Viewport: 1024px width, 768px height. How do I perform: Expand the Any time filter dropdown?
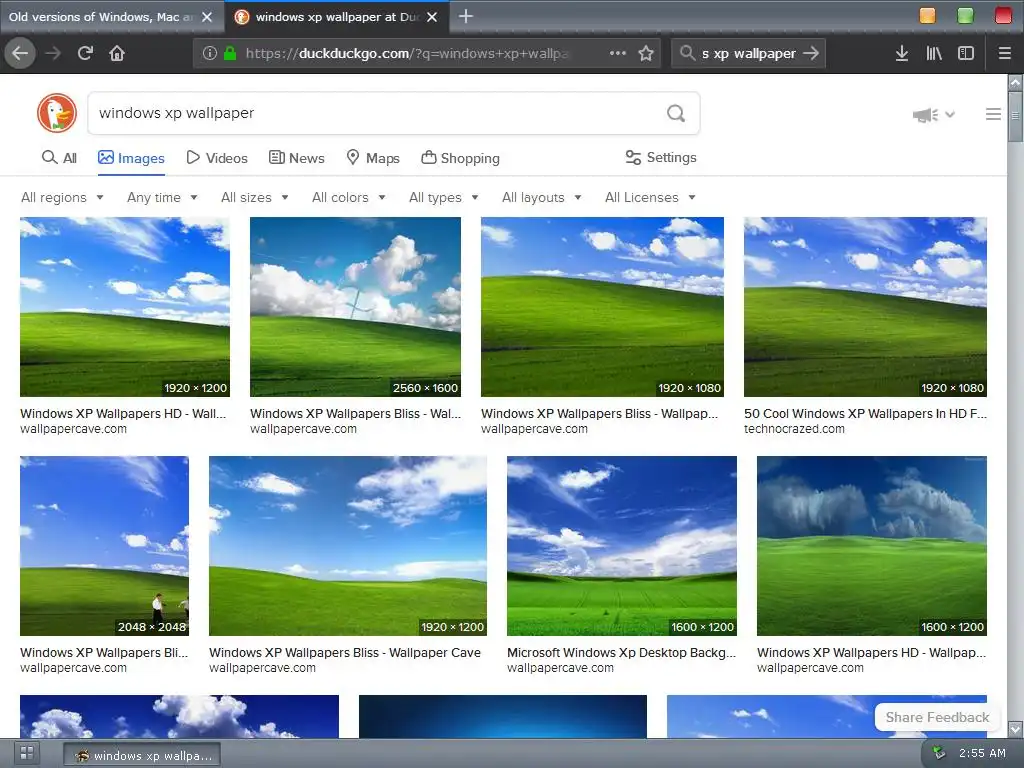[x=162, y=197]
